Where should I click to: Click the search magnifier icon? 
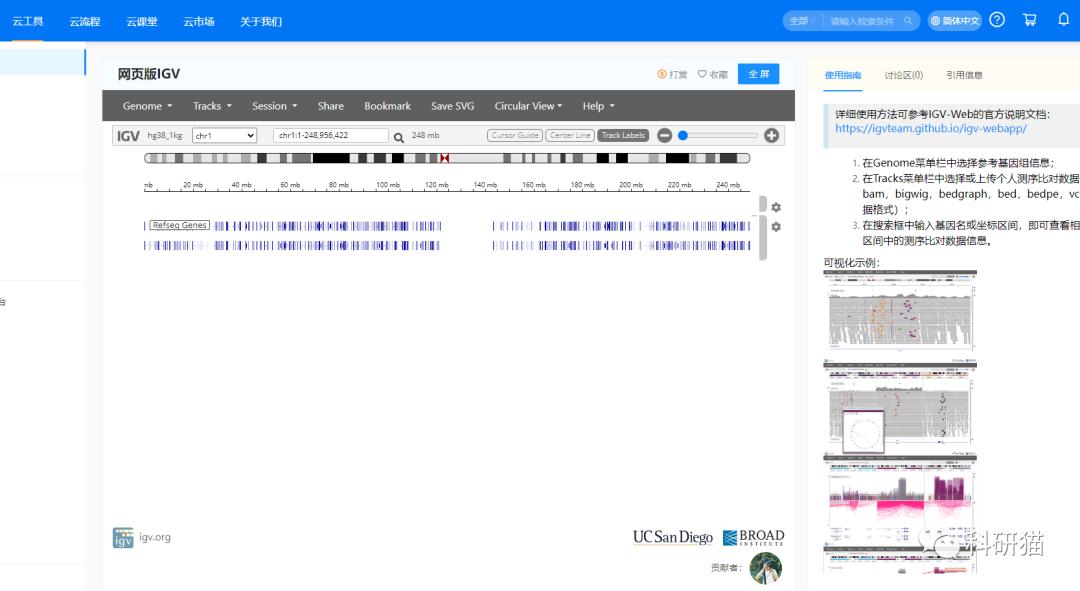[398, 135]
